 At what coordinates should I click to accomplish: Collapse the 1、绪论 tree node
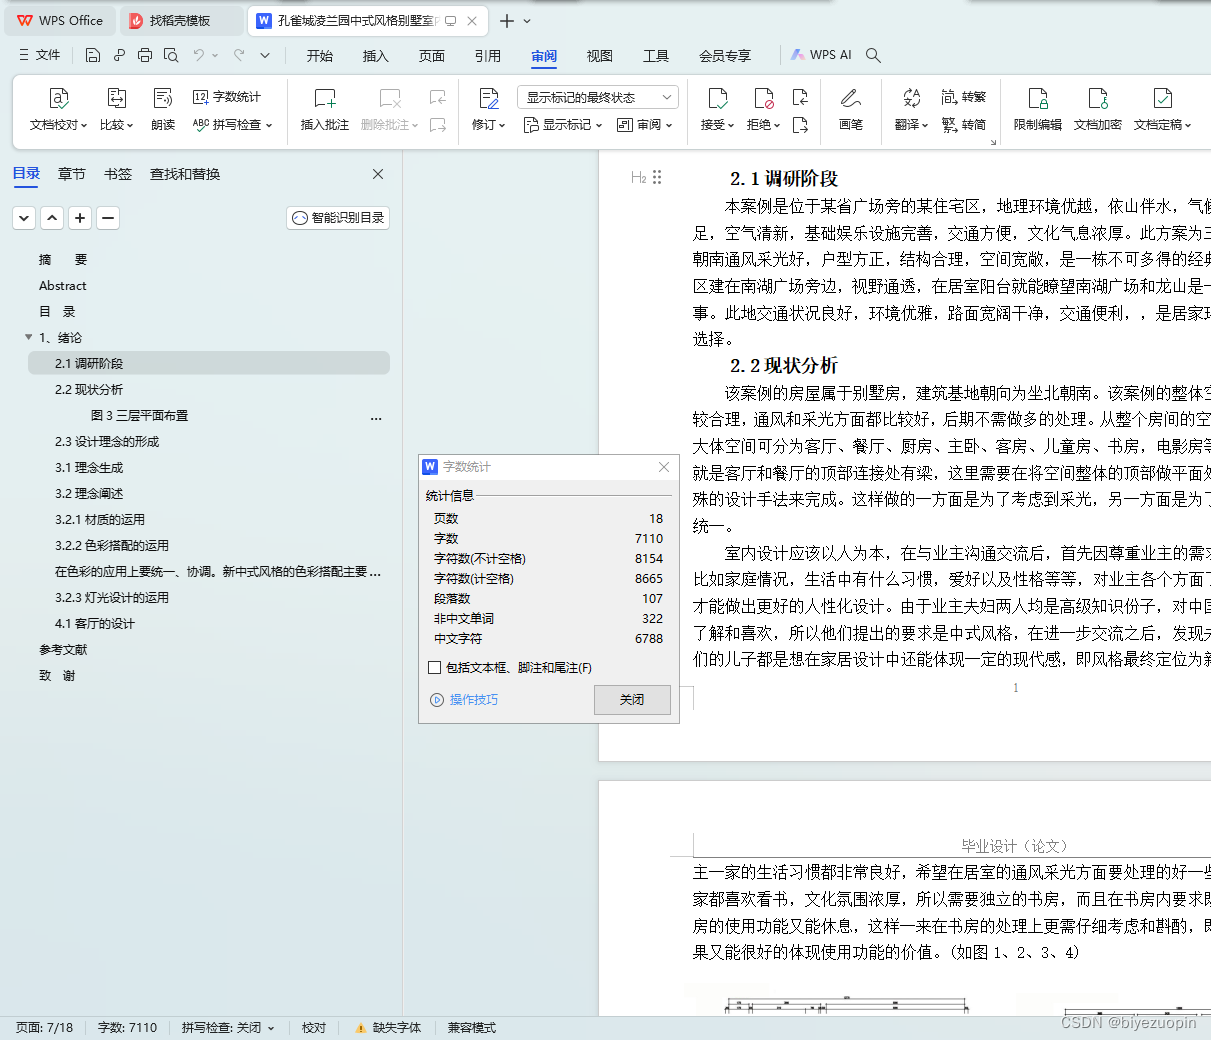[x=29, y=337]
